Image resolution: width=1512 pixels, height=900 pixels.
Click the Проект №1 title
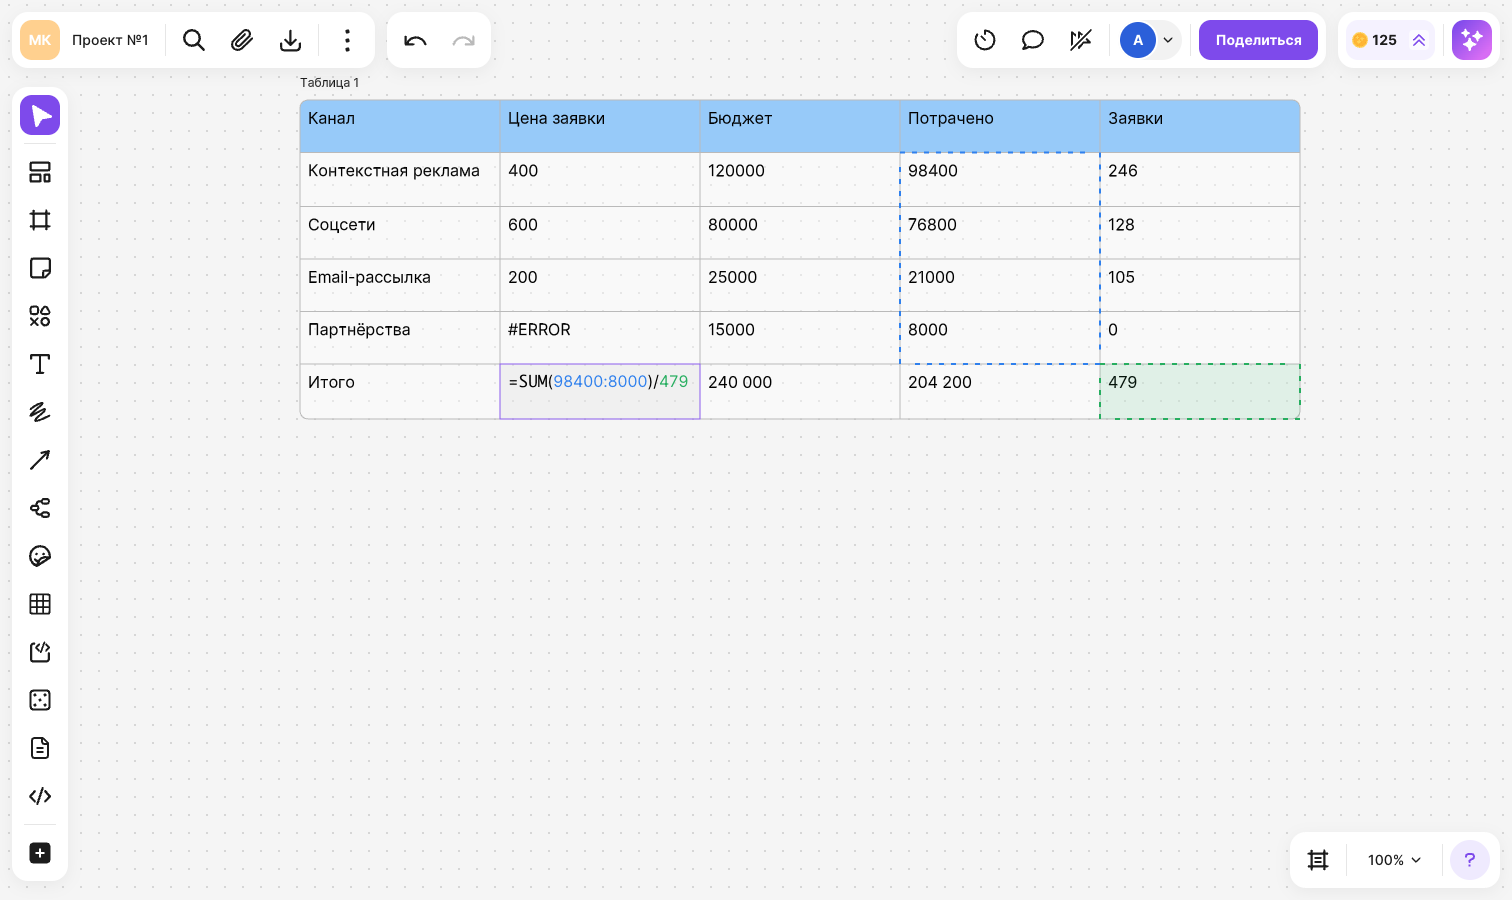point(110,40)
